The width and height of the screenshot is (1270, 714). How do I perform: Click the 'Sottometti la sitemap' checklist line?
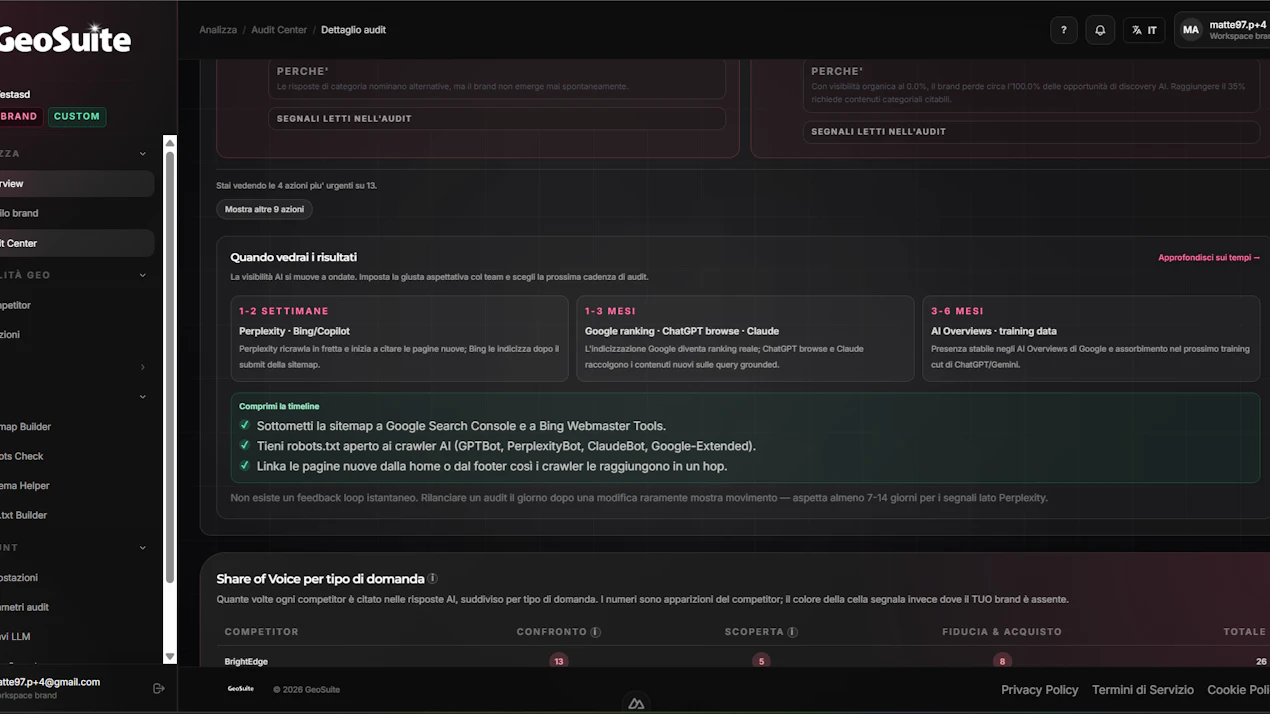[461, 426]
